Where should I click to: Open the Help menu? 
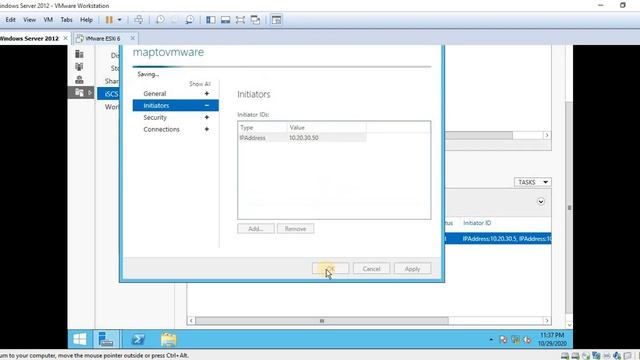(x=86, y=20)
